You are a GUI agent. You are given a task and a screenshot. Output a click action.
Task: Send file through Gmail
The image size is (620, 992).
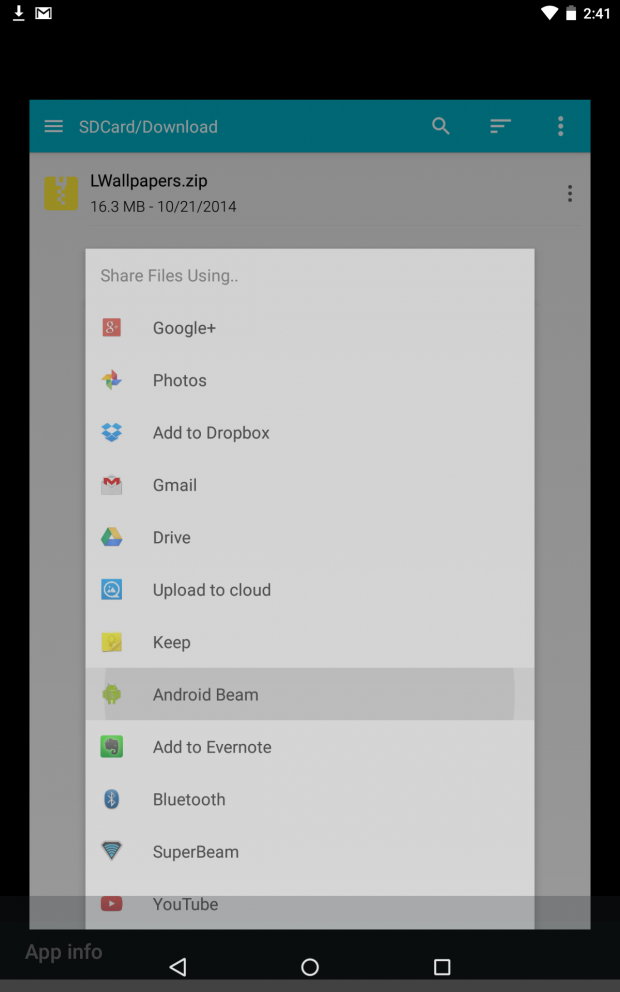[310, 485]
